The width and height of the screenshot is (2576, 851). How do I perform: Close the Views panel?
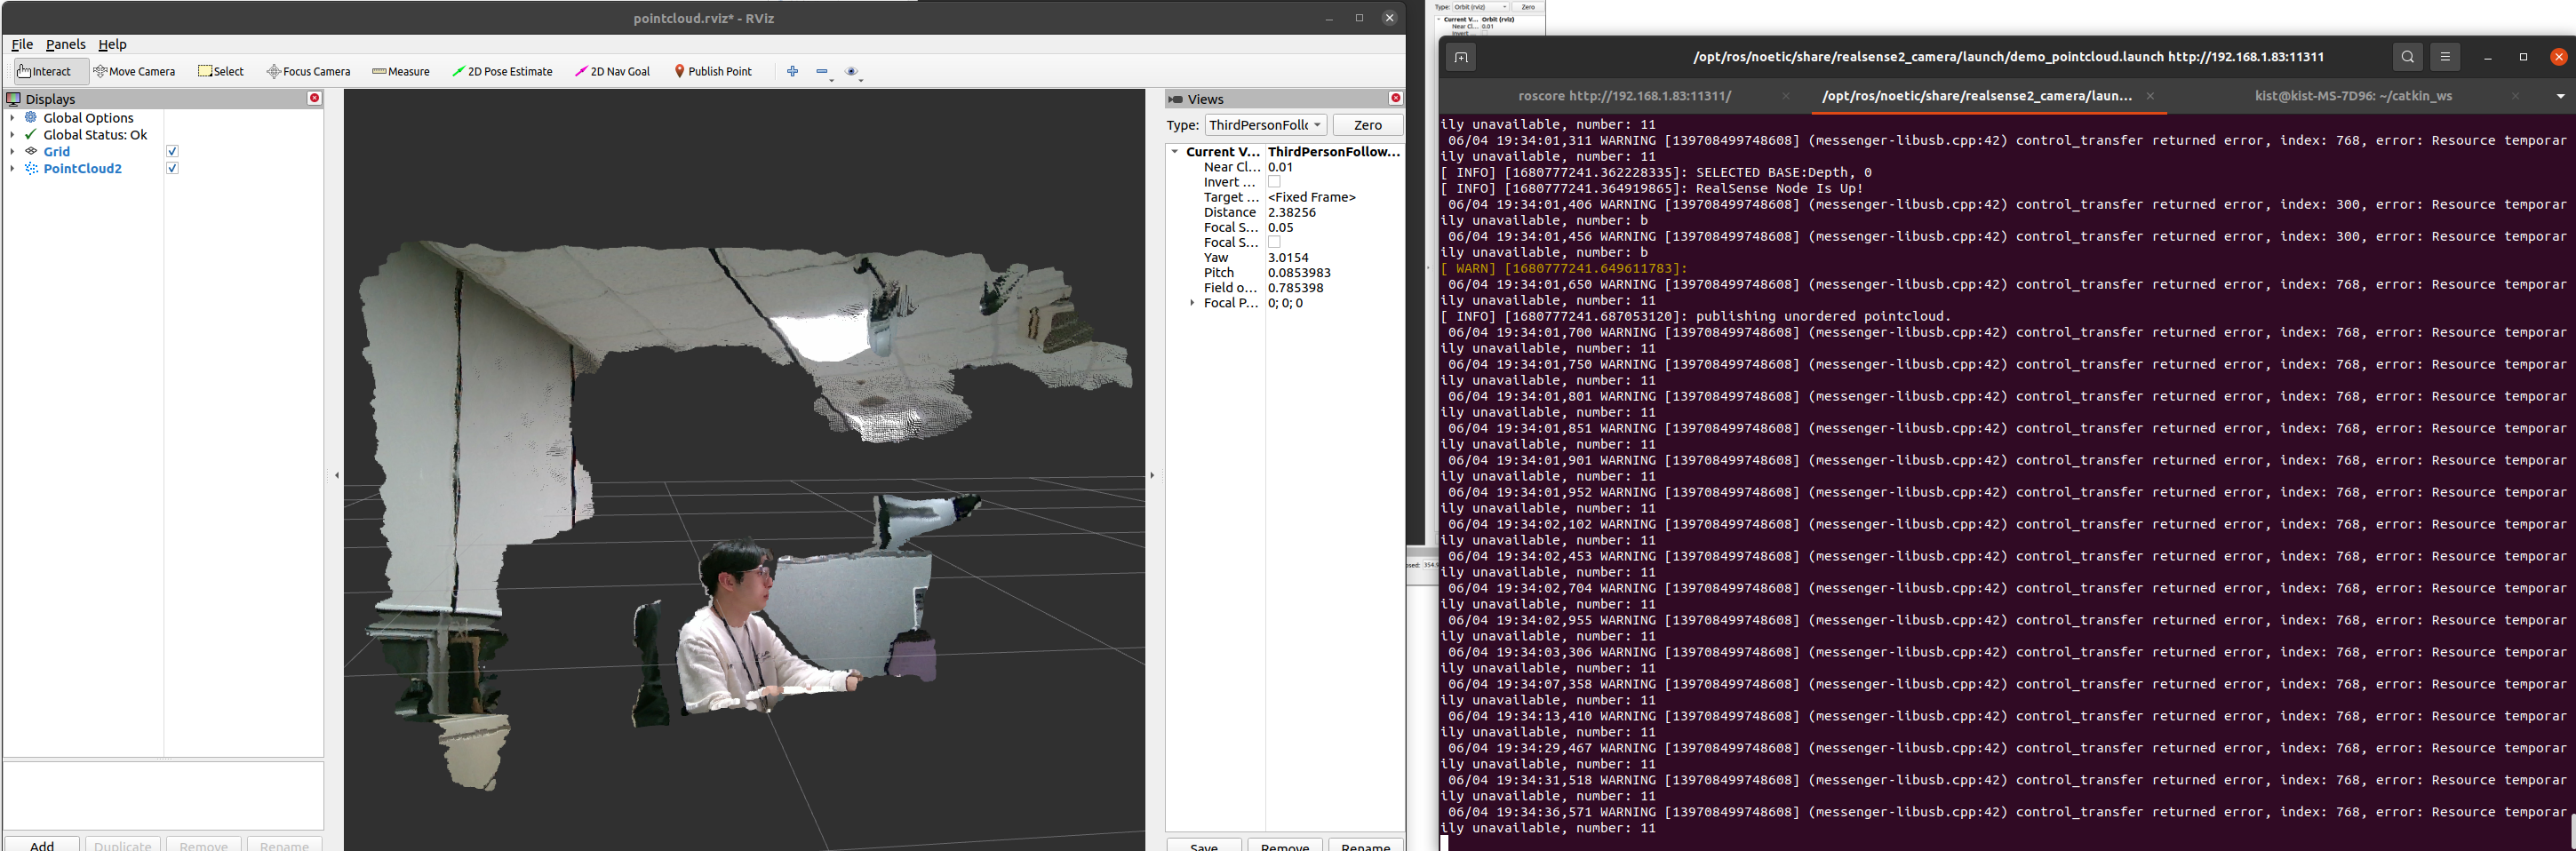(1395, 98)
